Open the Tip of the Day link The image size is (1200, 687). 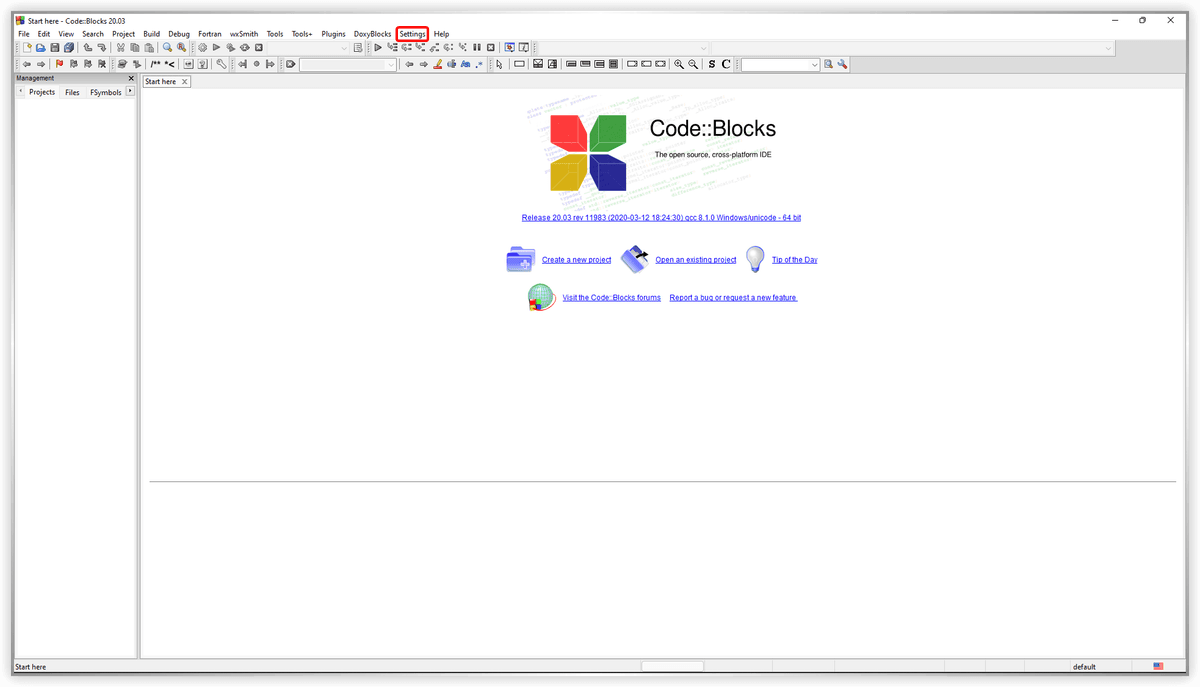tap(793, 259)
